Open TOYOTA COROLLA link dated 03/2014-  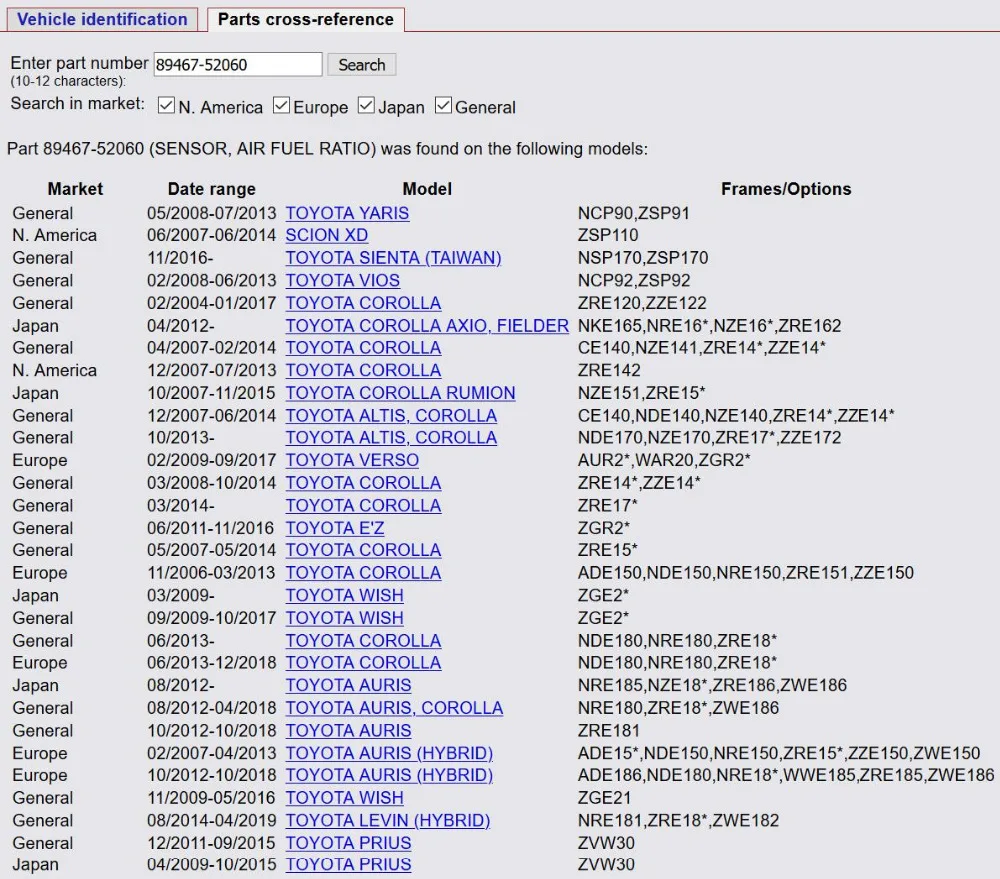click(x=363, y=505)
